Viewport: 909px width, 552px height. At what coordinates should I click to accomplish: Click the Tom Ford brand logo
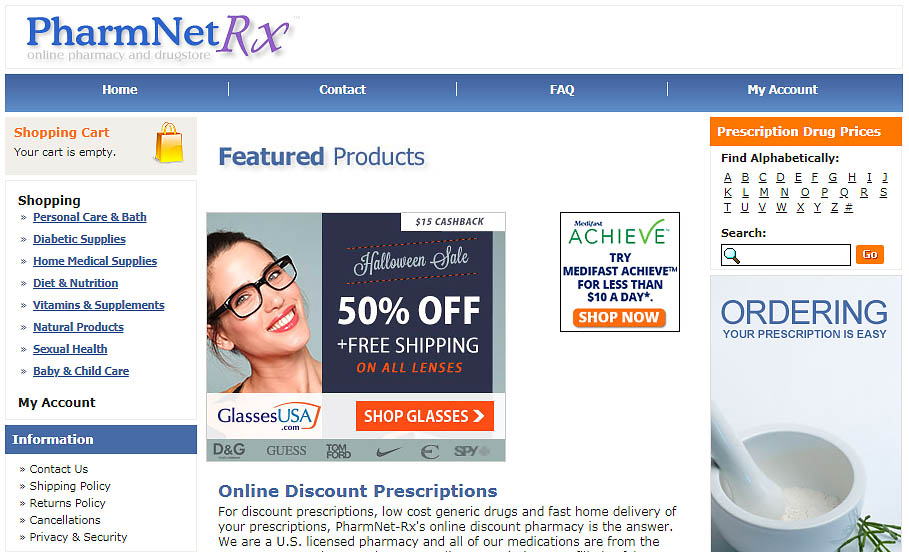point(338,451)
